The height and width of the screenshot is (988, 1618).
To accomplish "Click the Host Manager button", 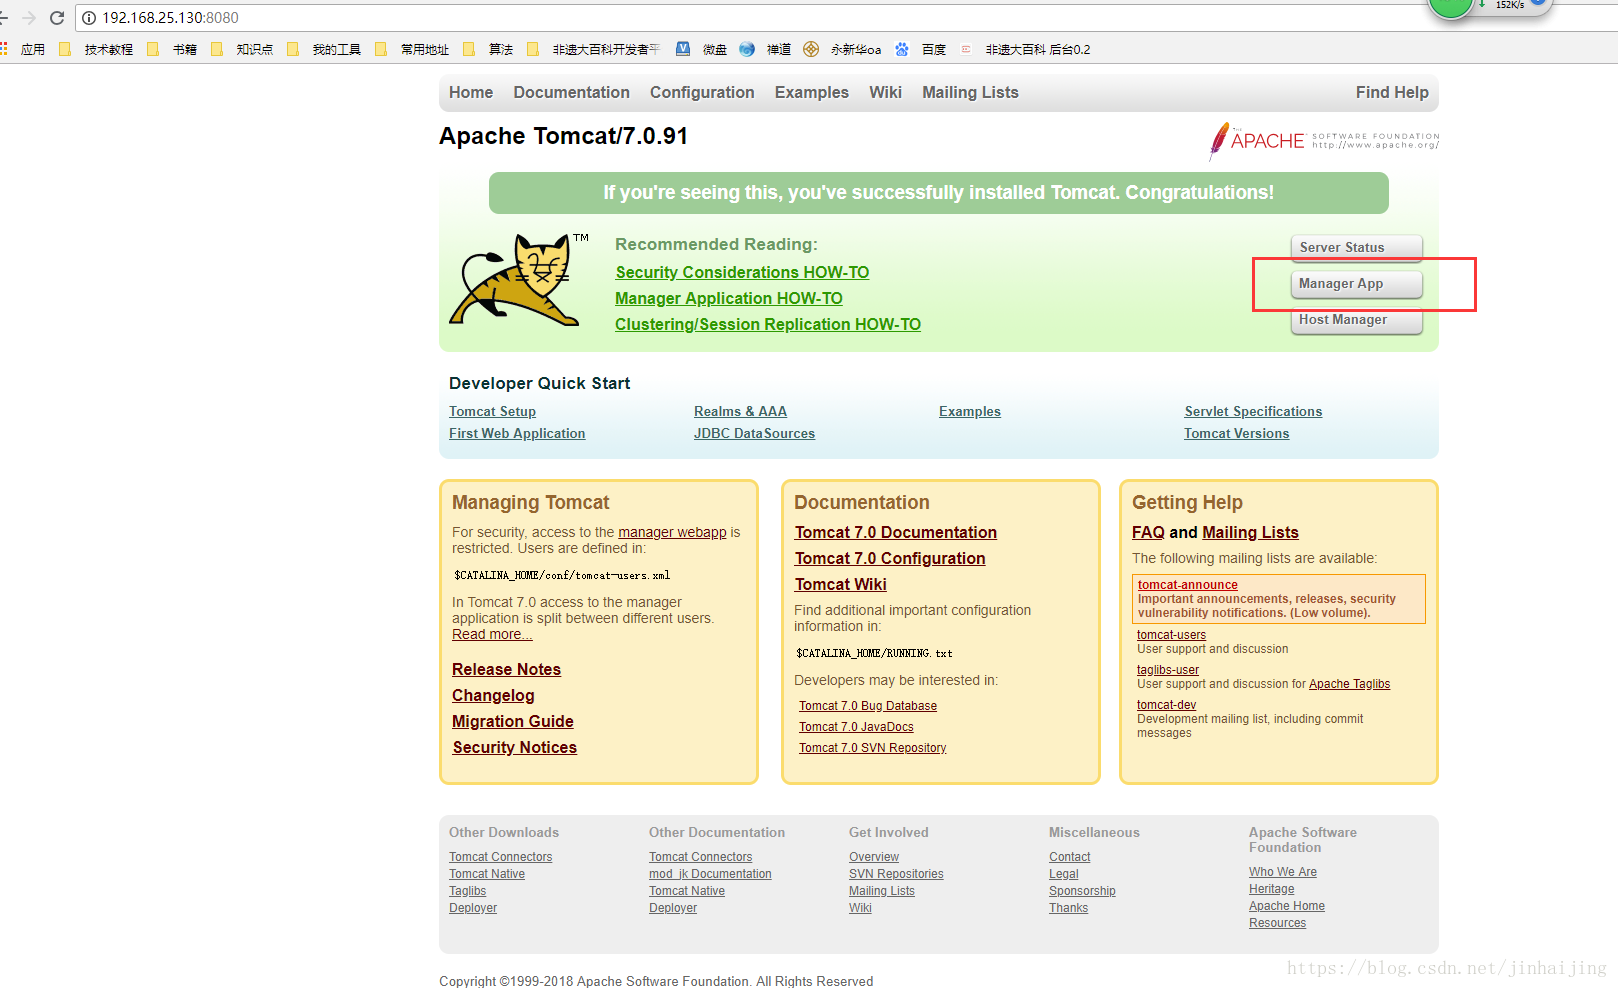I will [1356, 320].
